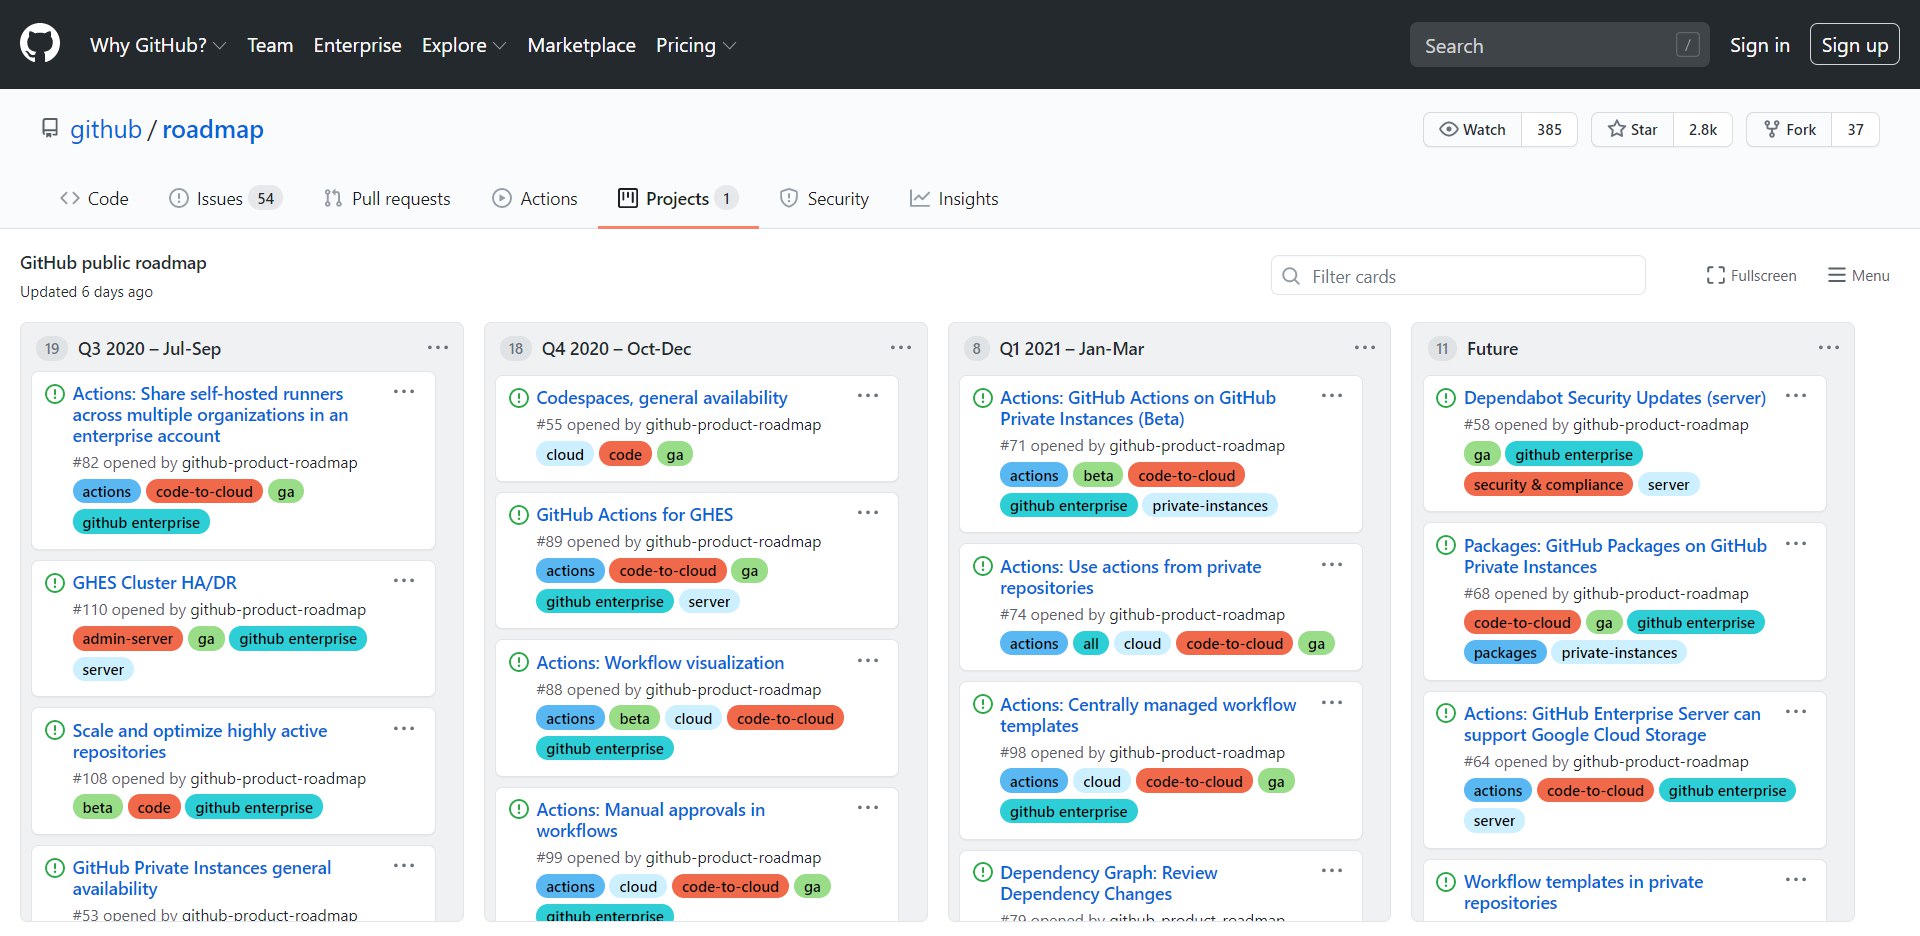Click open-issue icon beside Scale and optimize highly active repositories
1920x936 pixels.
point(55,730)
